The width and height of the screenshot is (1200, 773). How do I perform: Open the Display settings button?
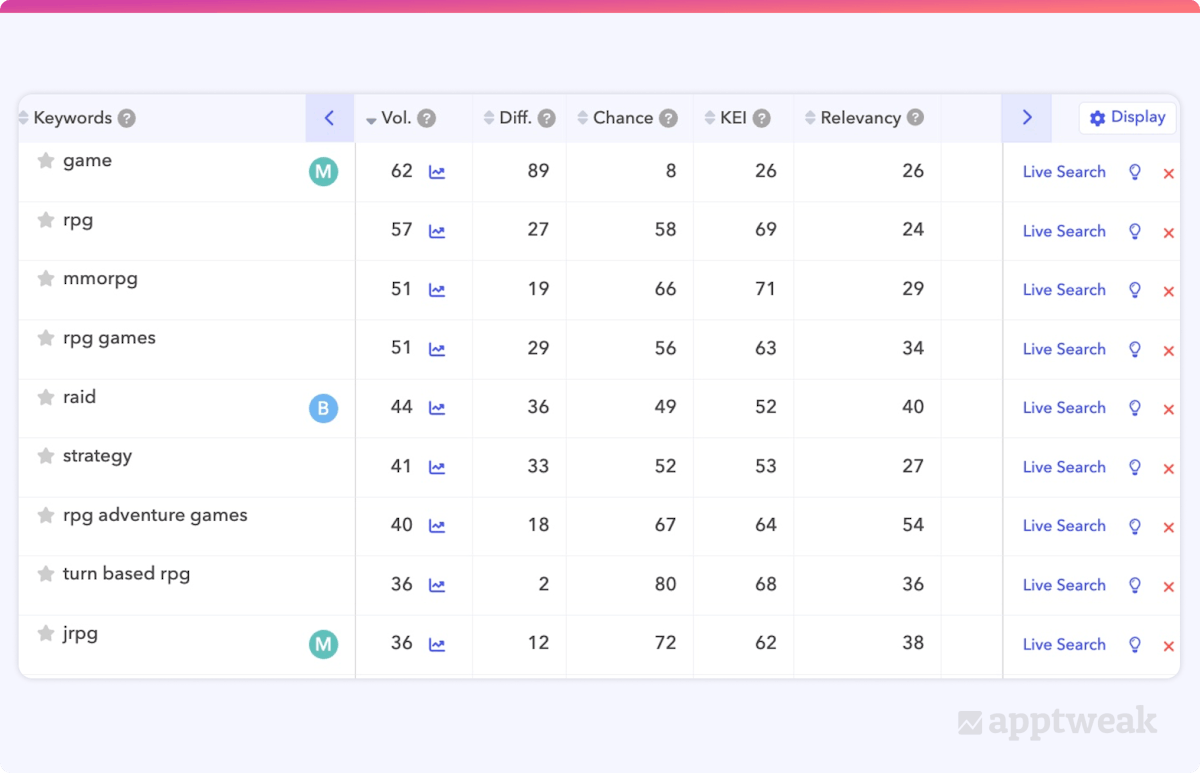click(x=1127, y=118)
